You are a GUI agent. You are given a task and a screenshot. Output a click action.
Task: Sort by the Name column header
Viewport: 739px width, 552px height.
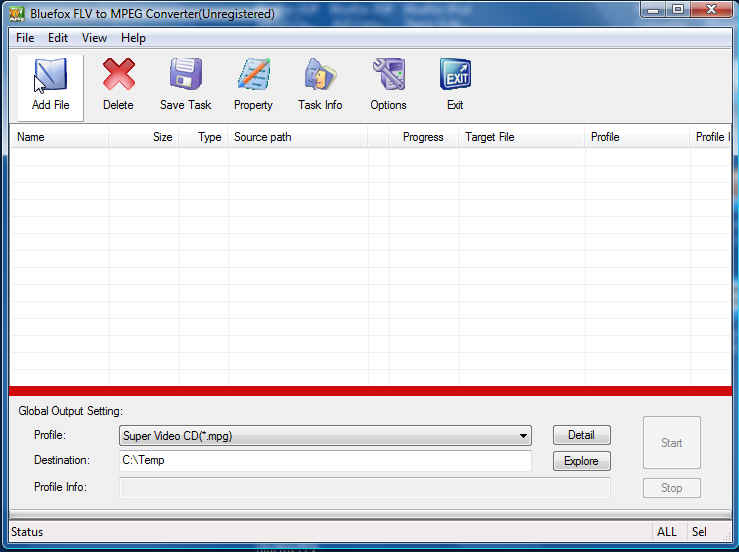(x=59, y=137)
